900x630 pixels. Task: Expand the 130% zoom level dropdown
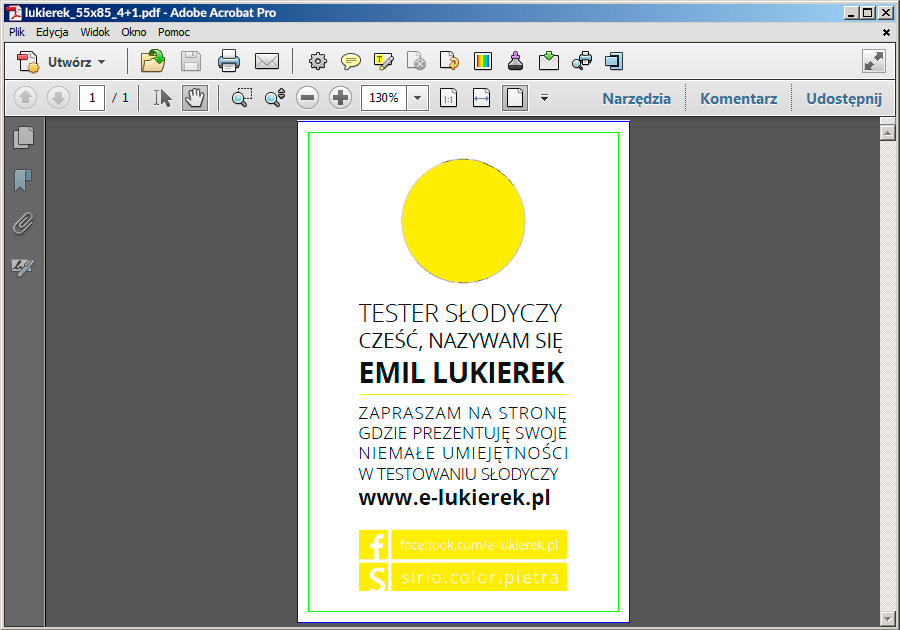[x=418, y=98]
